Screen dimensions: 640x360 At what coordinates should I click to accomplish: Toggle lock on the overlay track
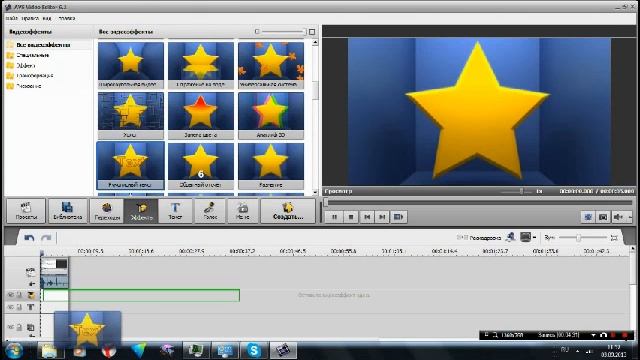click(x=19, y=327)
